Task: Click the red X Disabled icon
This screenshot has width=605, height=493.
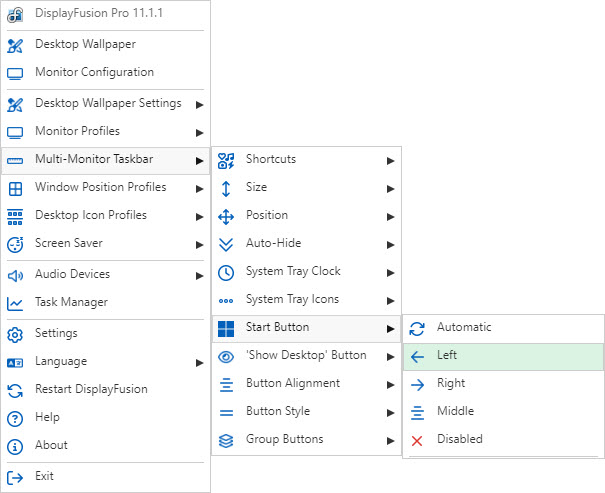Action: (x=417, y=441)
